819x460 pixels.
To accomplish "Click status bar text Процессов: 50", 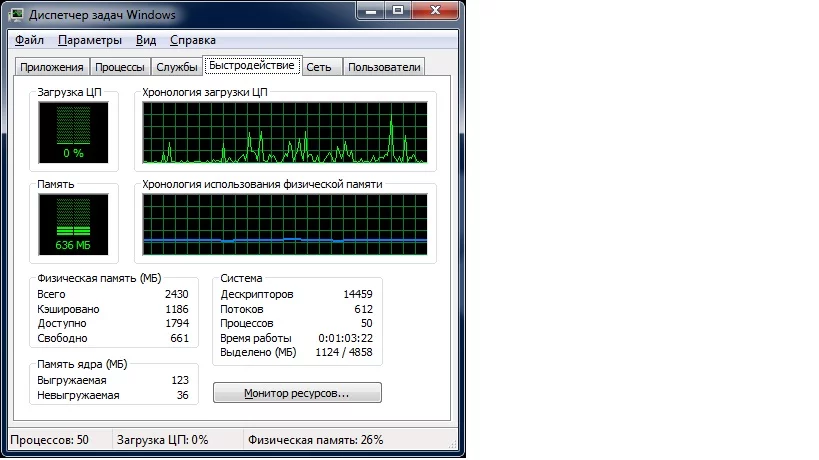I will coord(50,440).
